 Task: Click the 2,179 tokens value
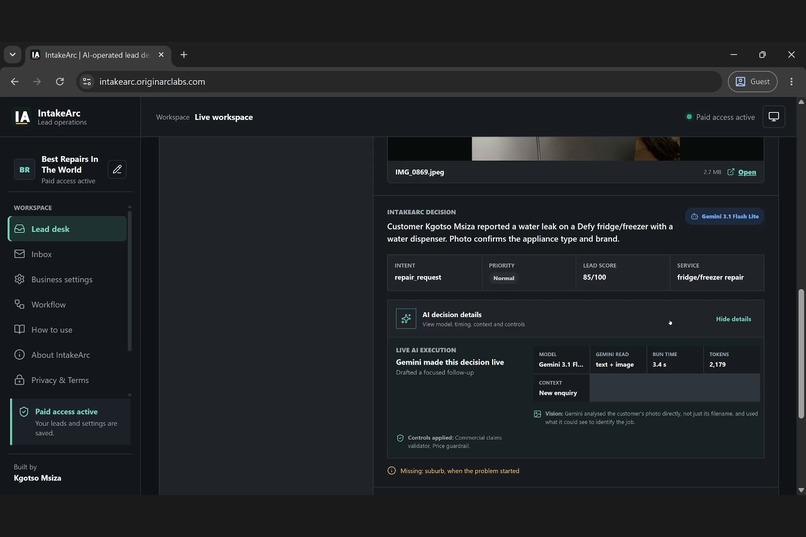717,364
